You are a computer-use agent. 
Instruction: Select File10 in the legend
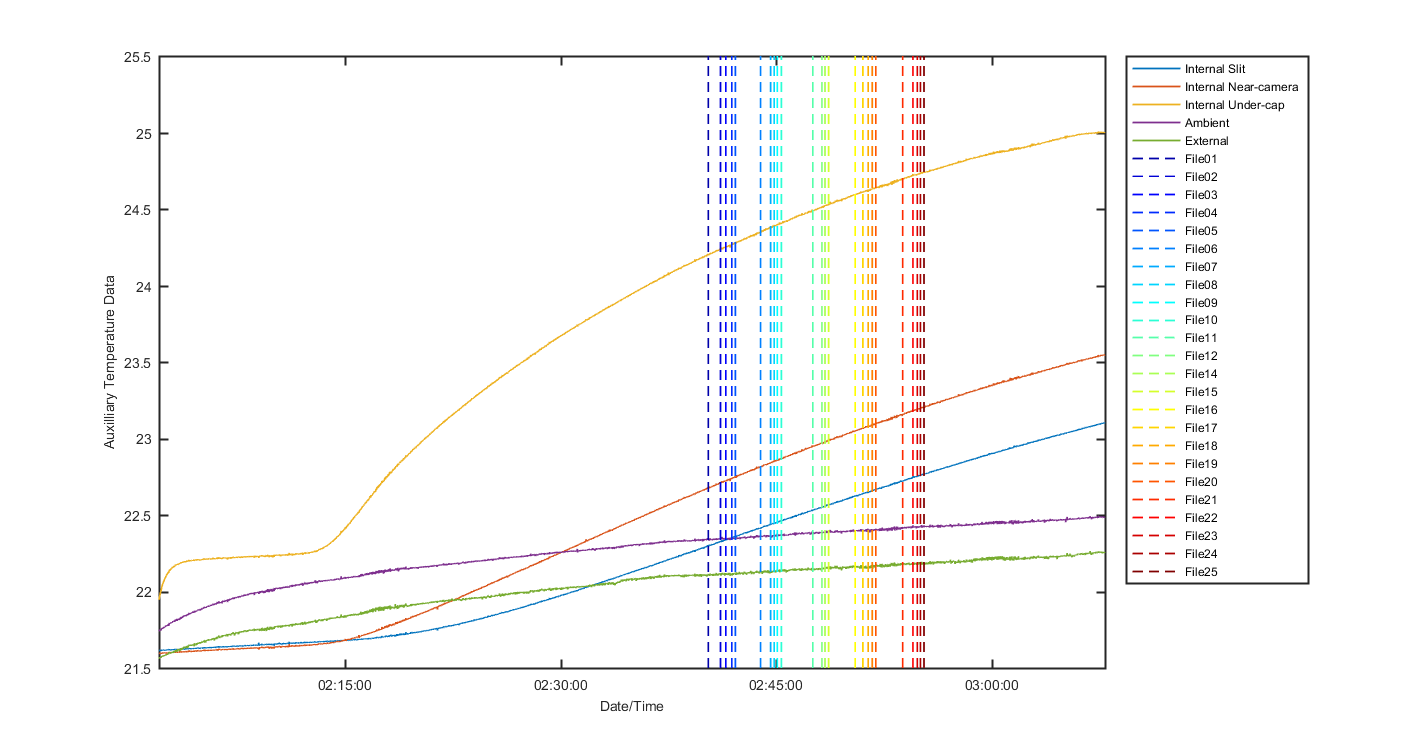1201,320
